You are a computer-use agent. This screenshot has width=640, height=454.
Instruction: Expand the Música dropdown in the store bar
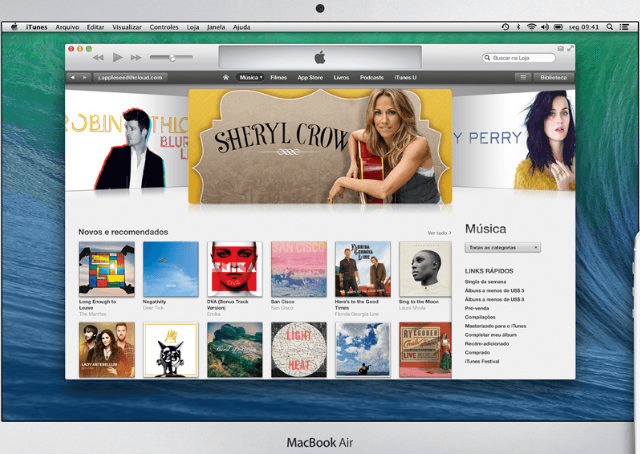tap(250, 77)
